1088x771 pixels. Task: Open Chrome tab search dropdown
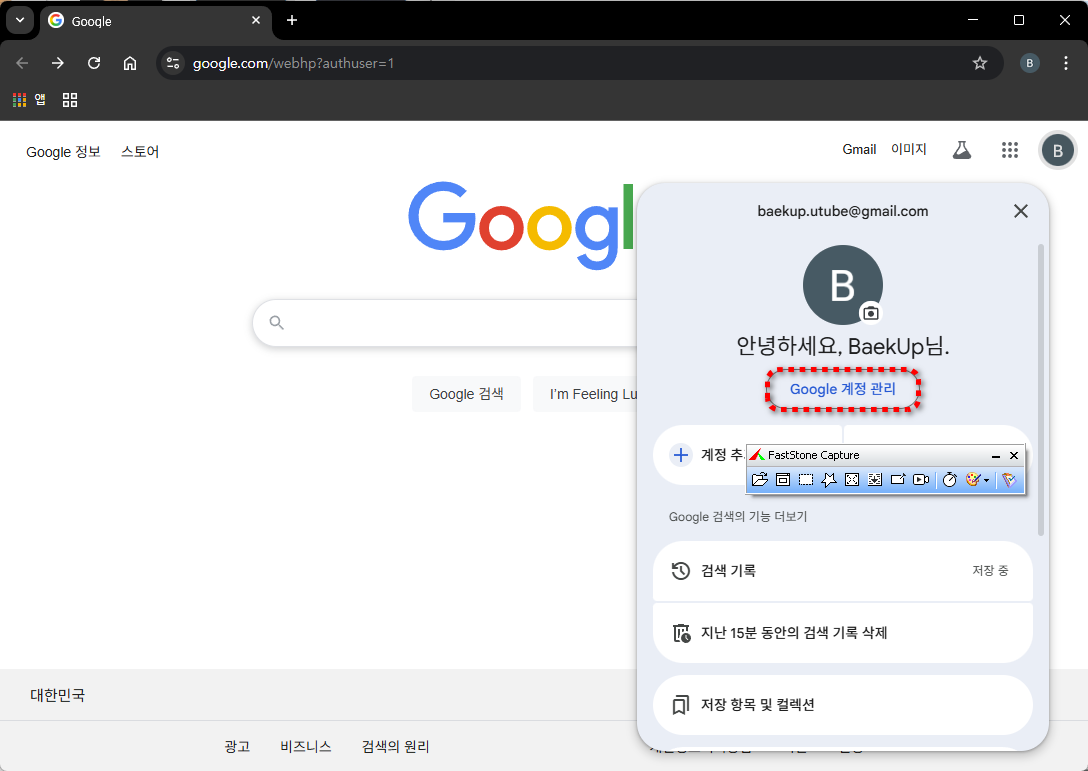coord(20,20)
